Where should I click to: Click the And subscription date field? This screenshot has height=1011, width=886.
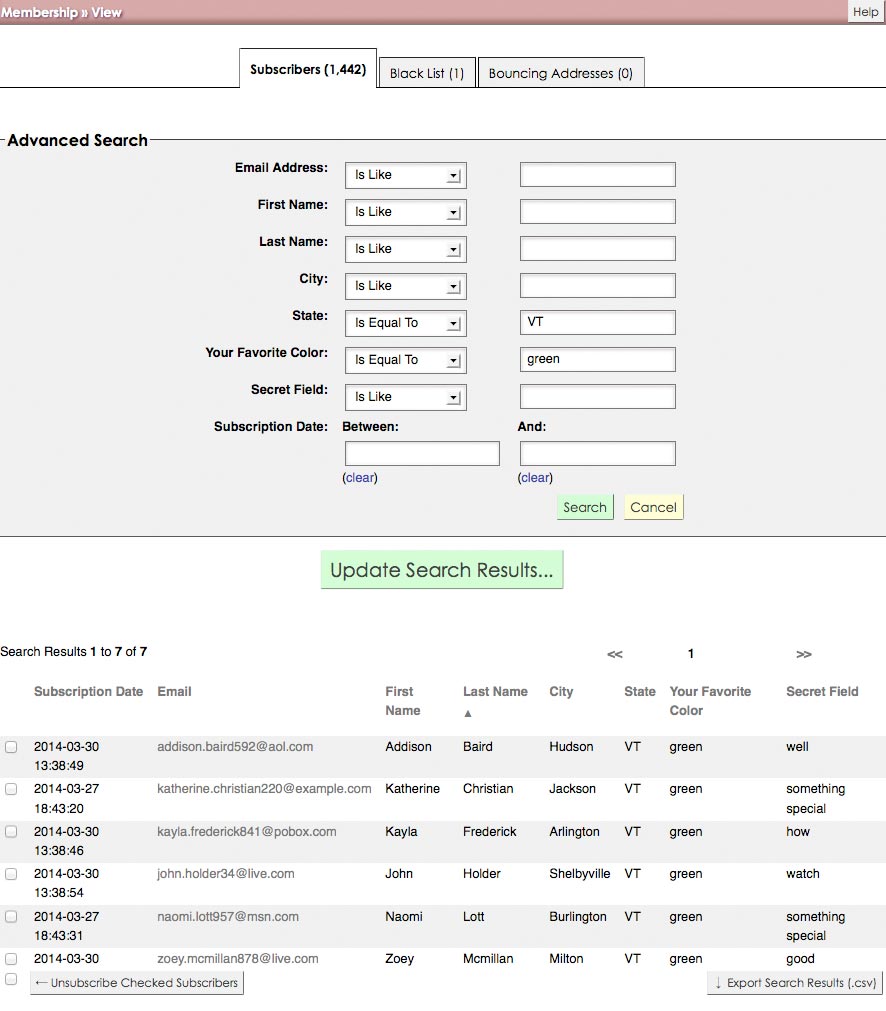(598, 453)
